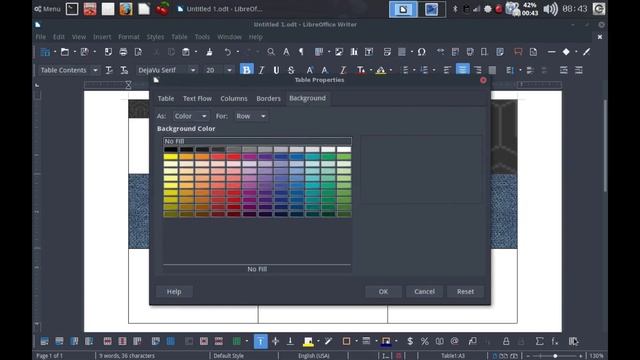Click the Bluetooth tray icon
The height and width of the screenshot is (360, 640).
pos(455,9)
